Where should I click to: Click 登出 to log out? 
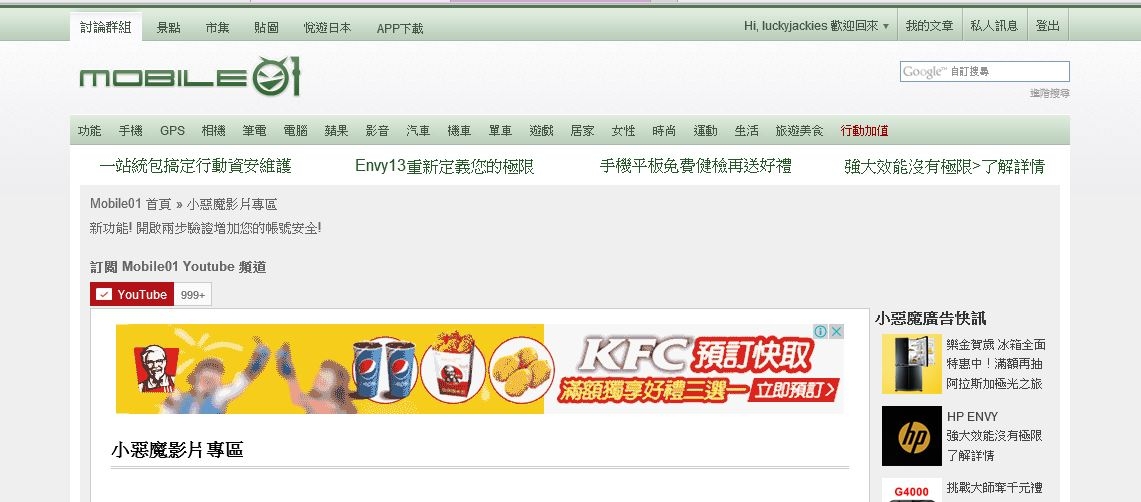coord(1047,26)
